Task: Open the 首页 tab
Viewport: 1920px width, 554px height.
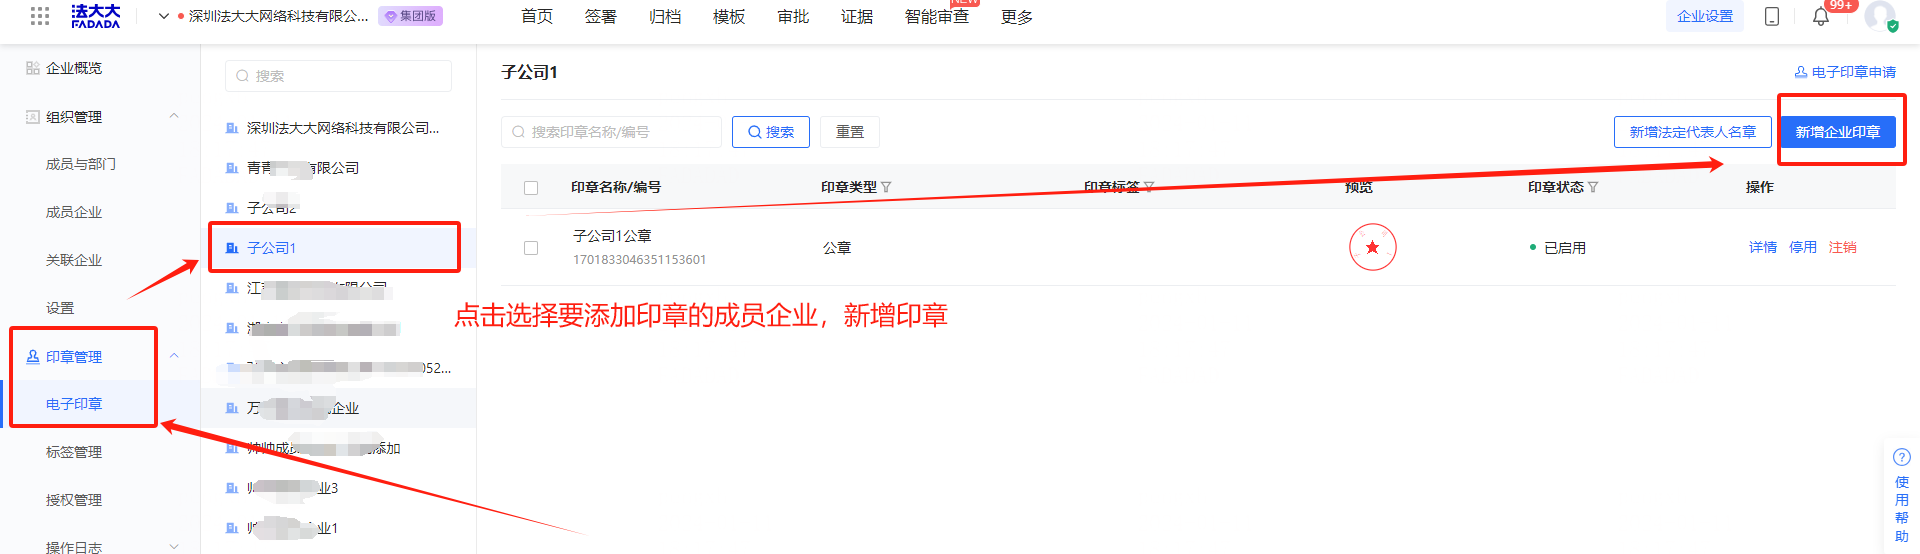Action: [x=537, y=17]
